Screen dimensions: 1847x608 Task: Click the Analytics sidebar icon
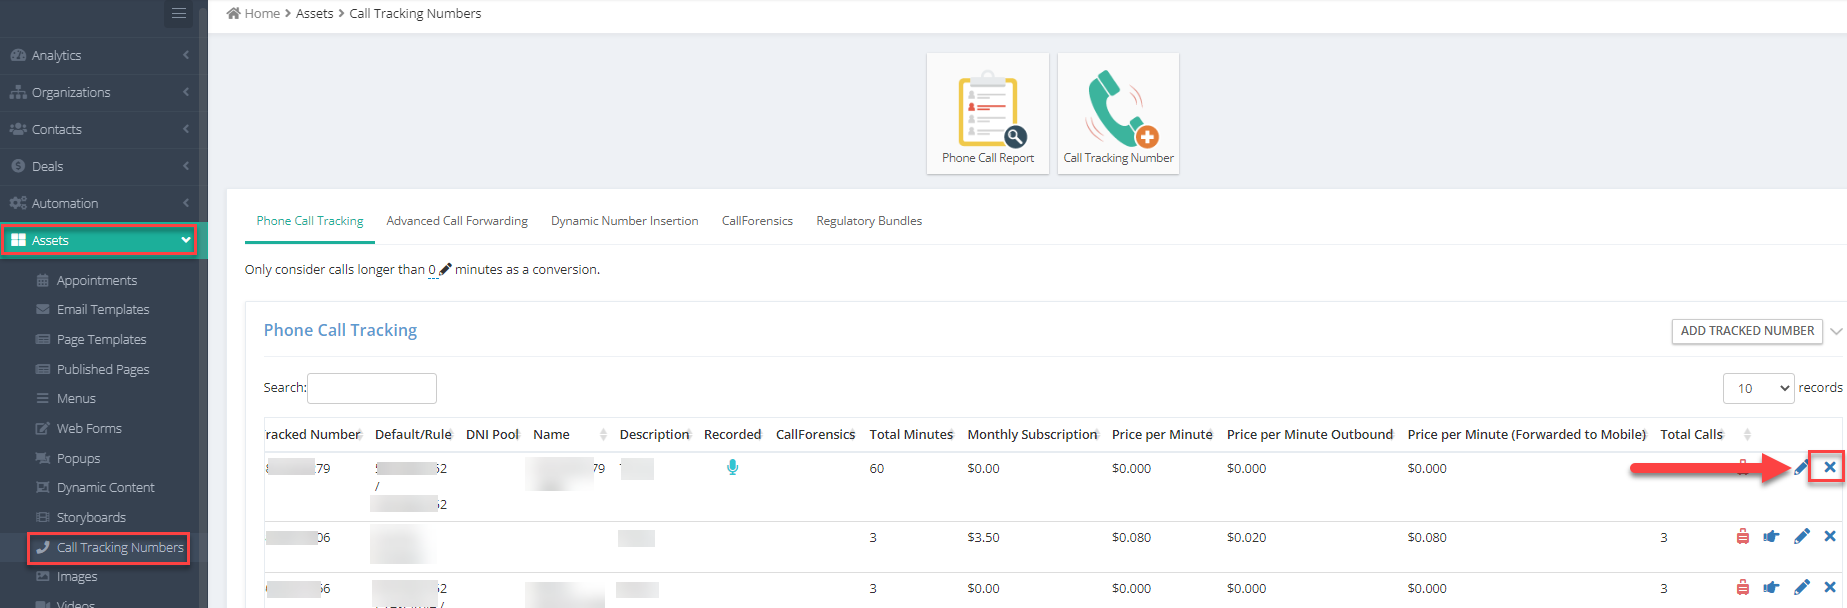point(18,55)
